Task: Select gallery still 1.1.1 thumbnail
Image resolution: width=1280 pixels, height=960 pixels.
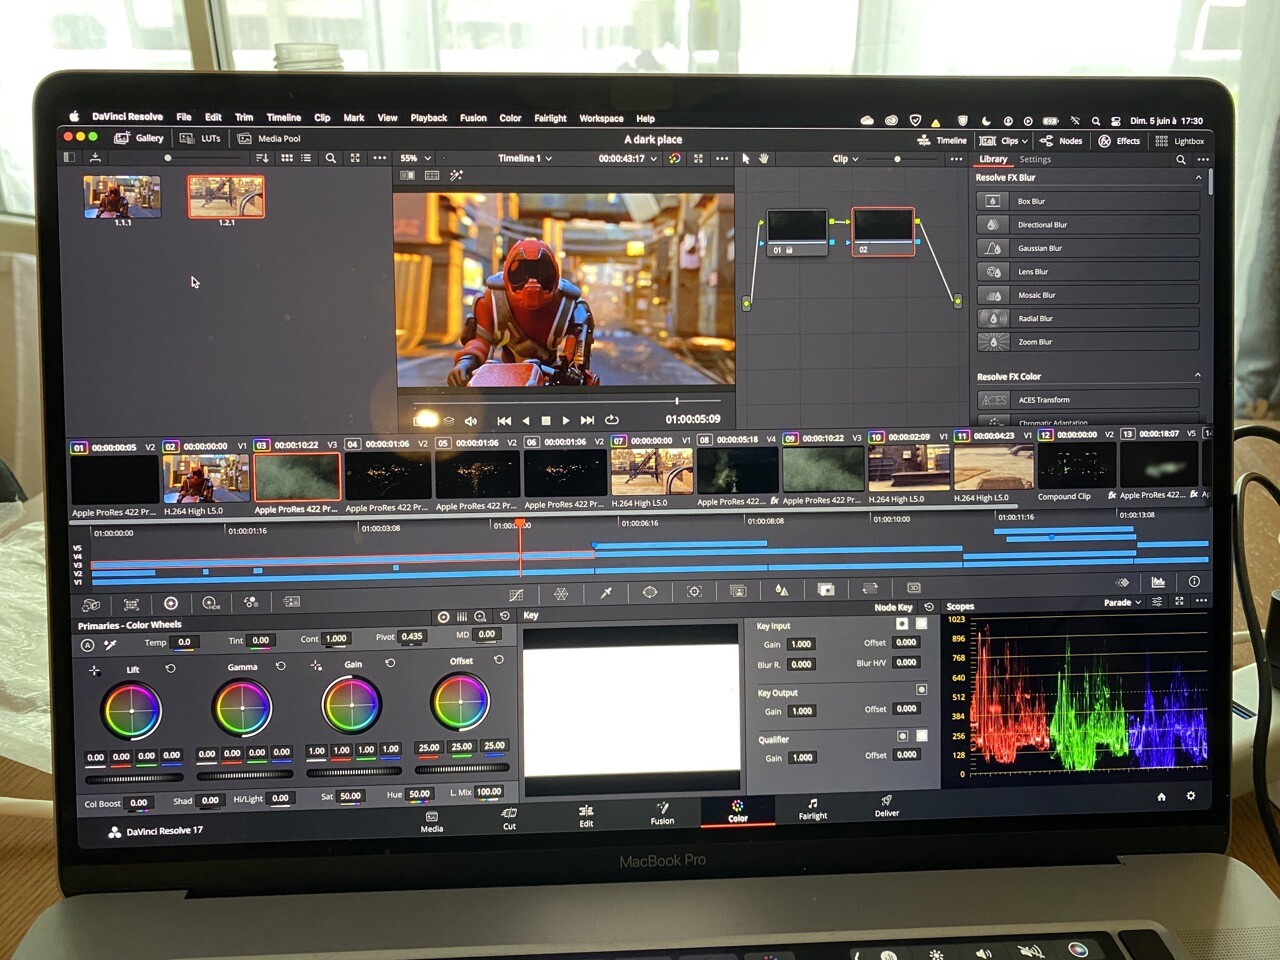Action: pyautogui.click(x=122, y=197)
